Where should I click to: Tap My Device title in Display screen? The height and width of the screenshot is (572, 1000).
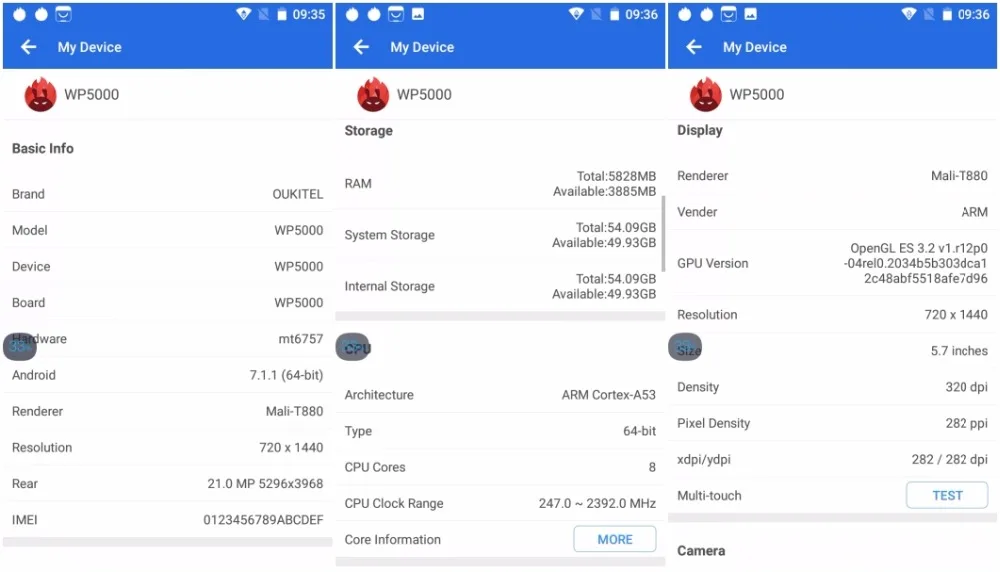(754, 47)
